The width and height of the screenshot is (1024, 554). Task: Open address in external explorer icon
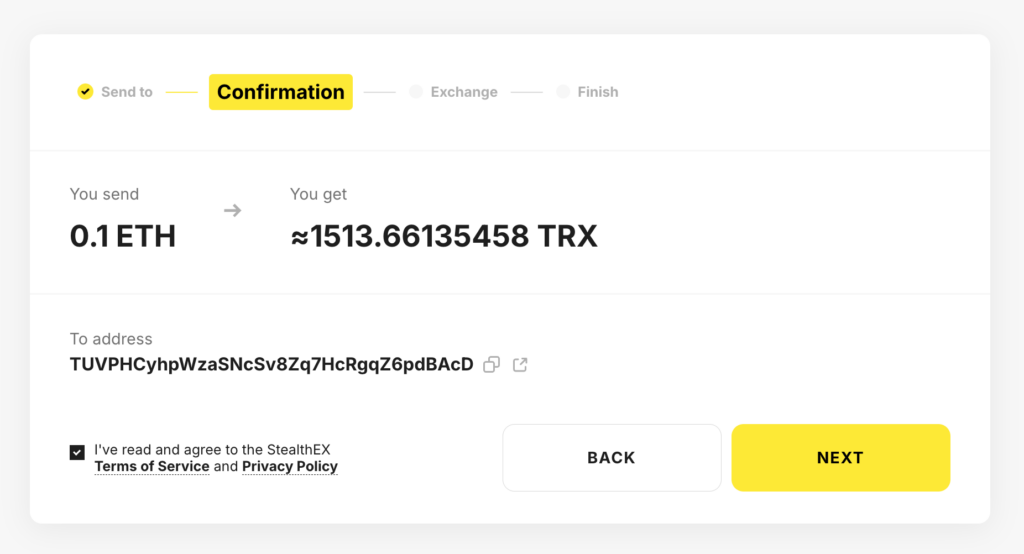click(x=520, y=365)
